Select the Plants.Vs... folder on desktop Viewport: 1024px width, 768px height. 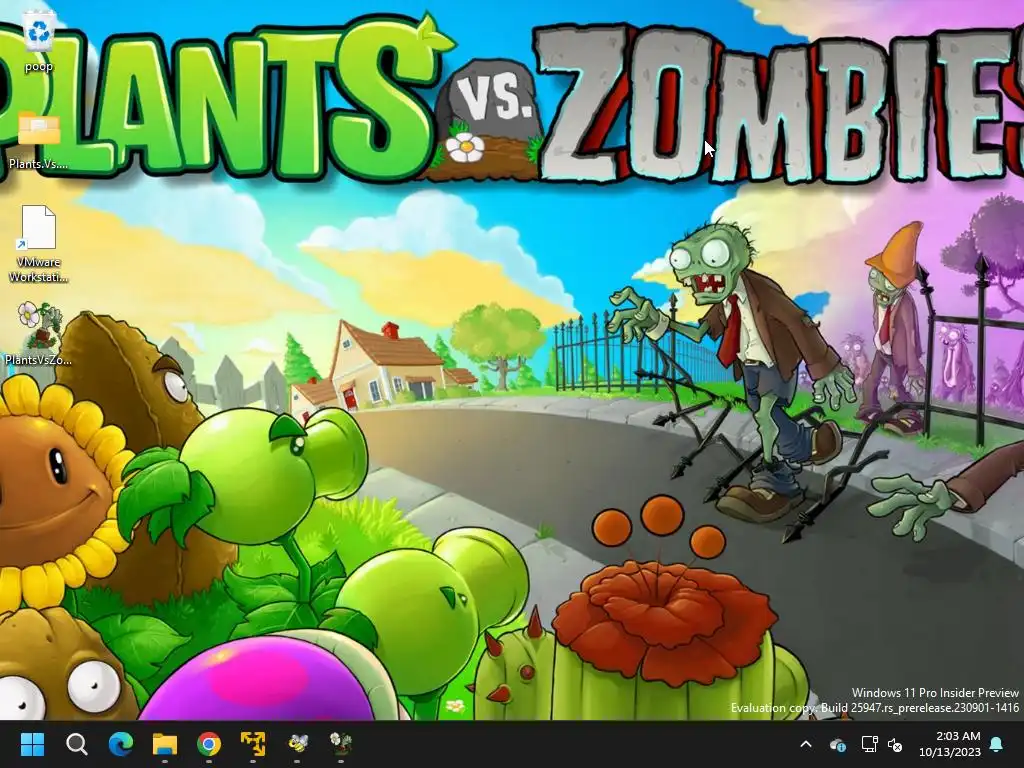(x=39, y=140)
